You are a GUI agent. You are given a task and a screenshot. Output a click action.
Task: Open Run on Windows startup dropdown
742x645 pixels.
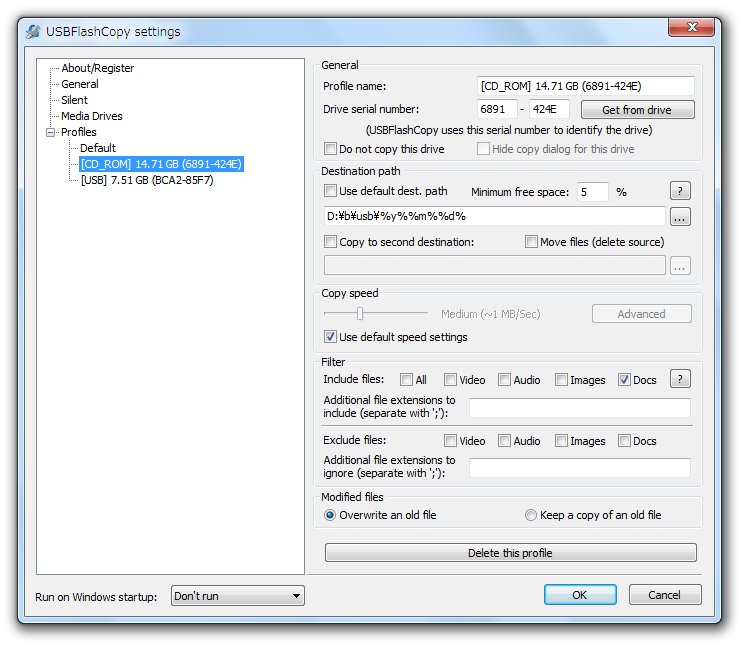tap(238, 596)
